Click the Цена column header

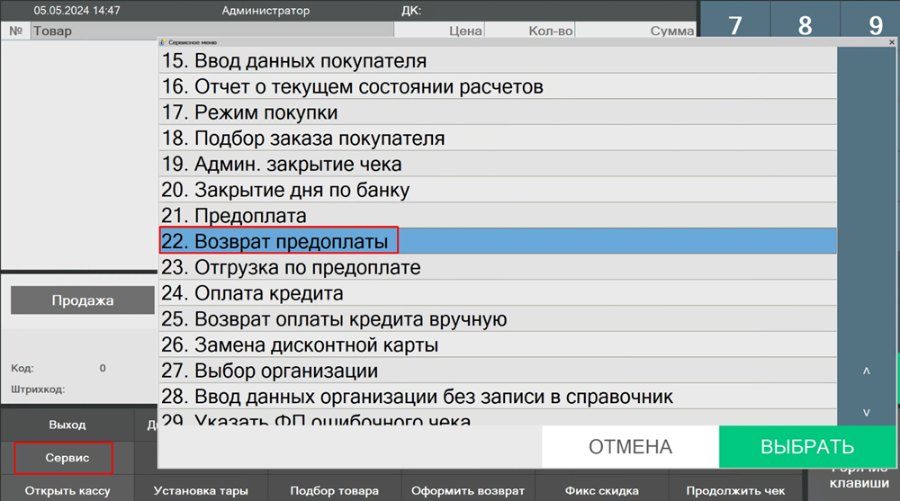440,30
